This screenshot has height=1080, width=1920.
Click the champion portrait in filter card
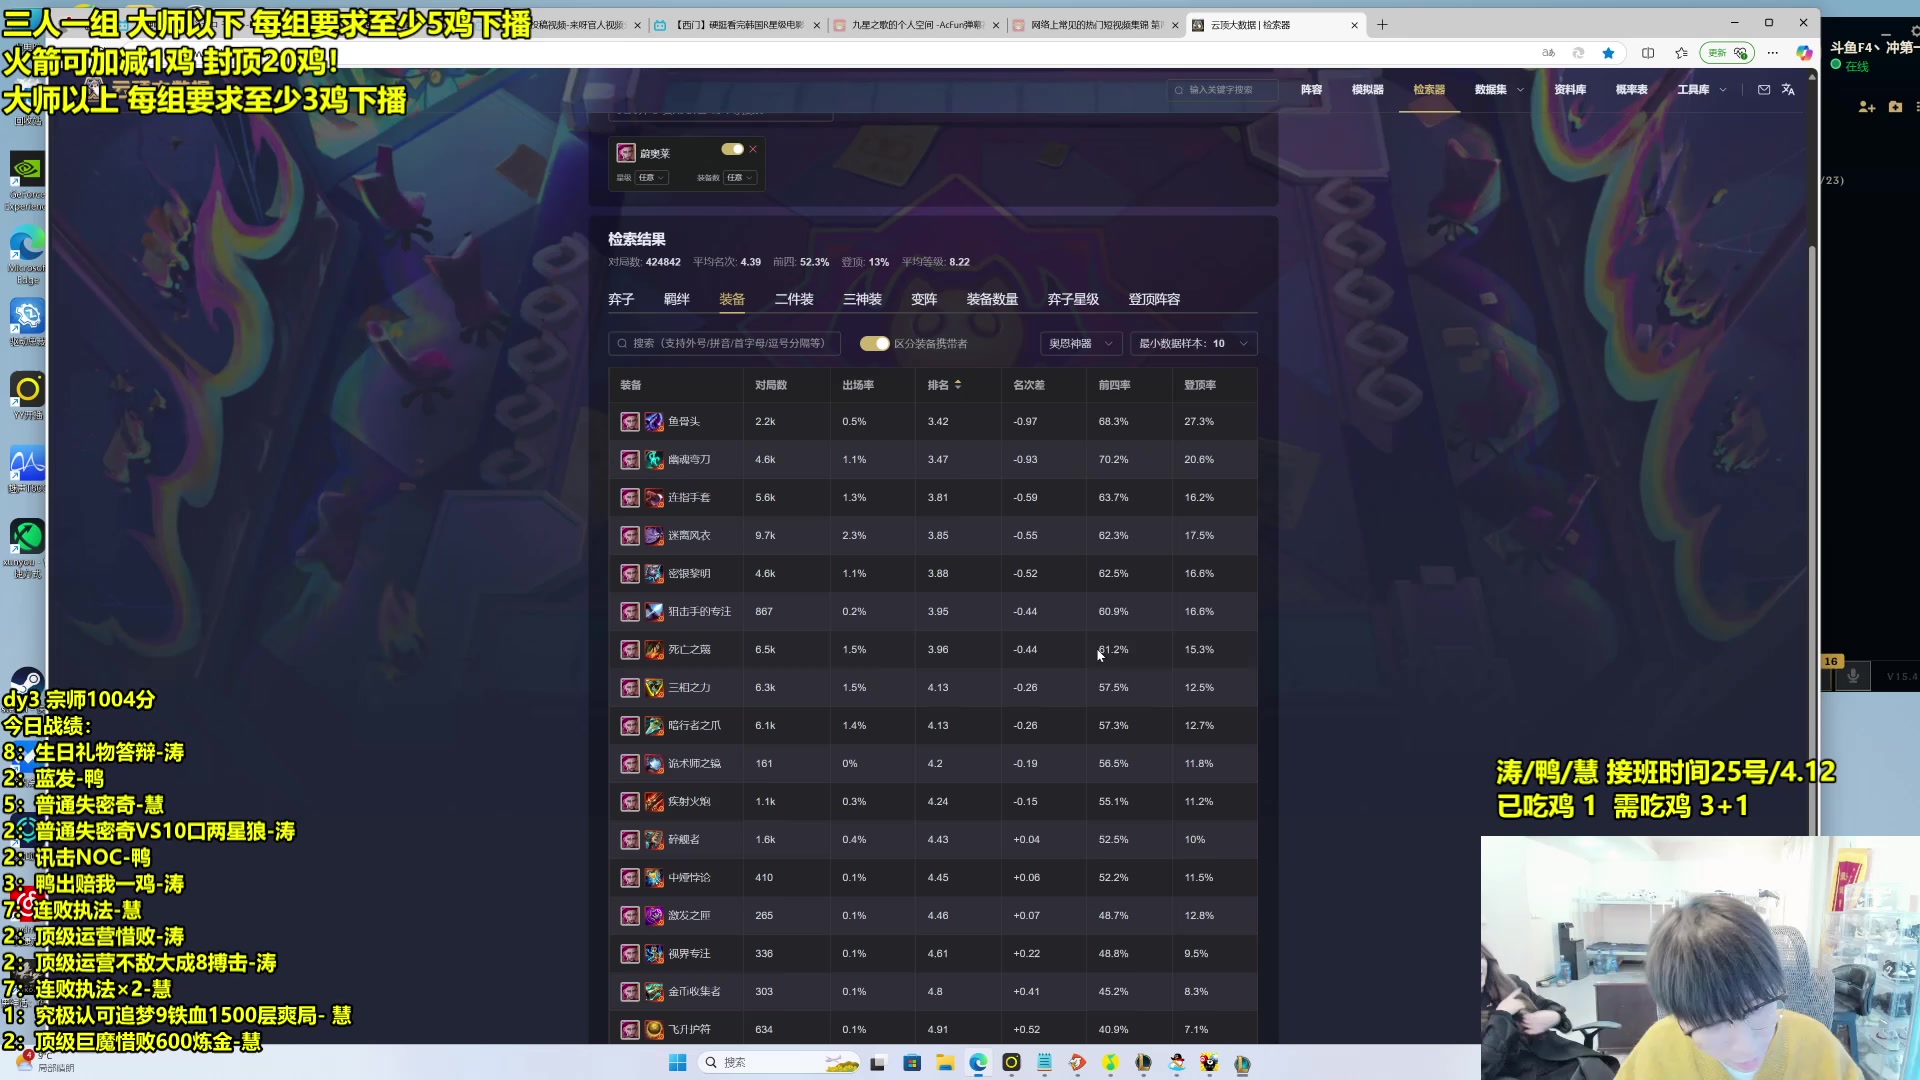point(626,153)
